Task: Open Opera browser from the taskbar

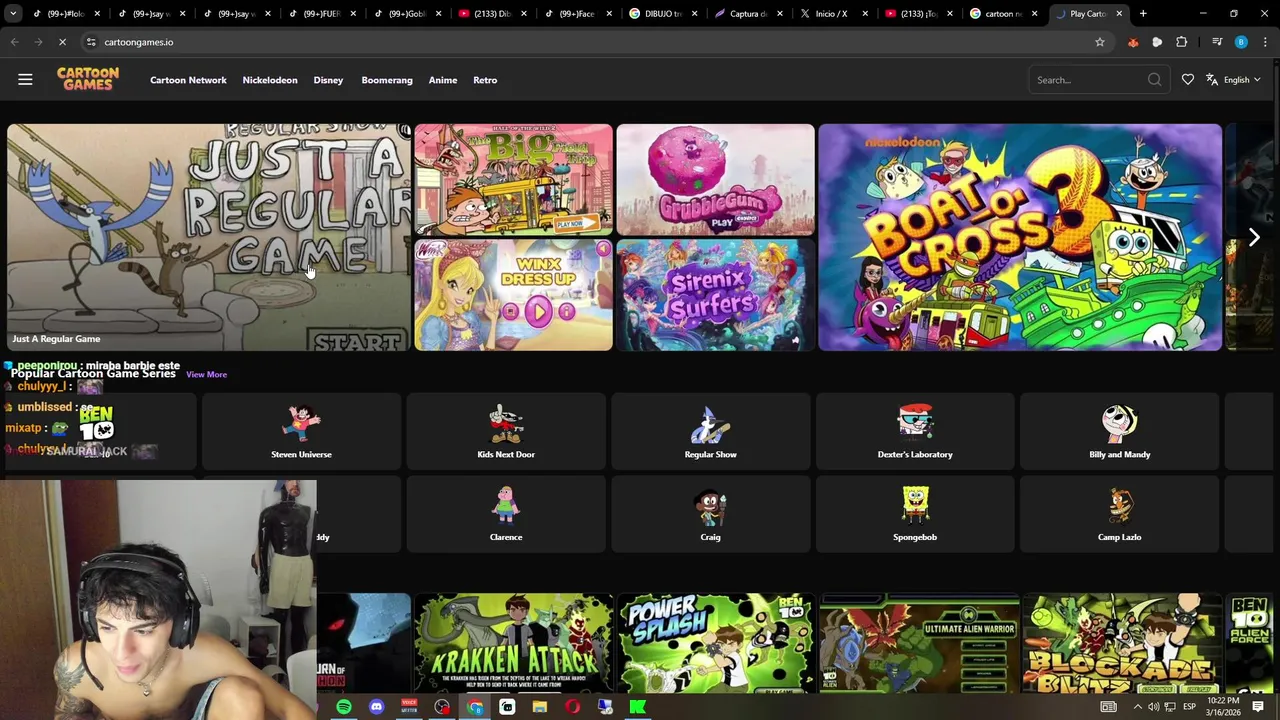Action: pos(573,707)
